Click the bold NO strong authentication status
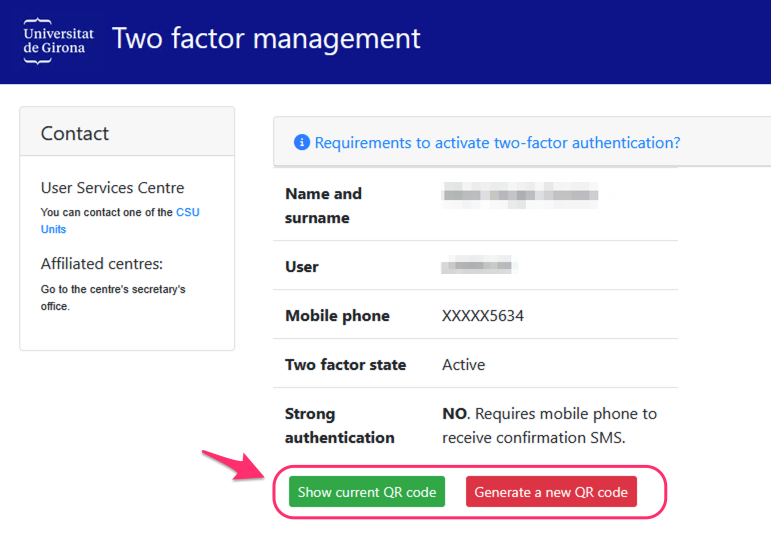This screenshot has height=545, width=771. pos(454,414)
